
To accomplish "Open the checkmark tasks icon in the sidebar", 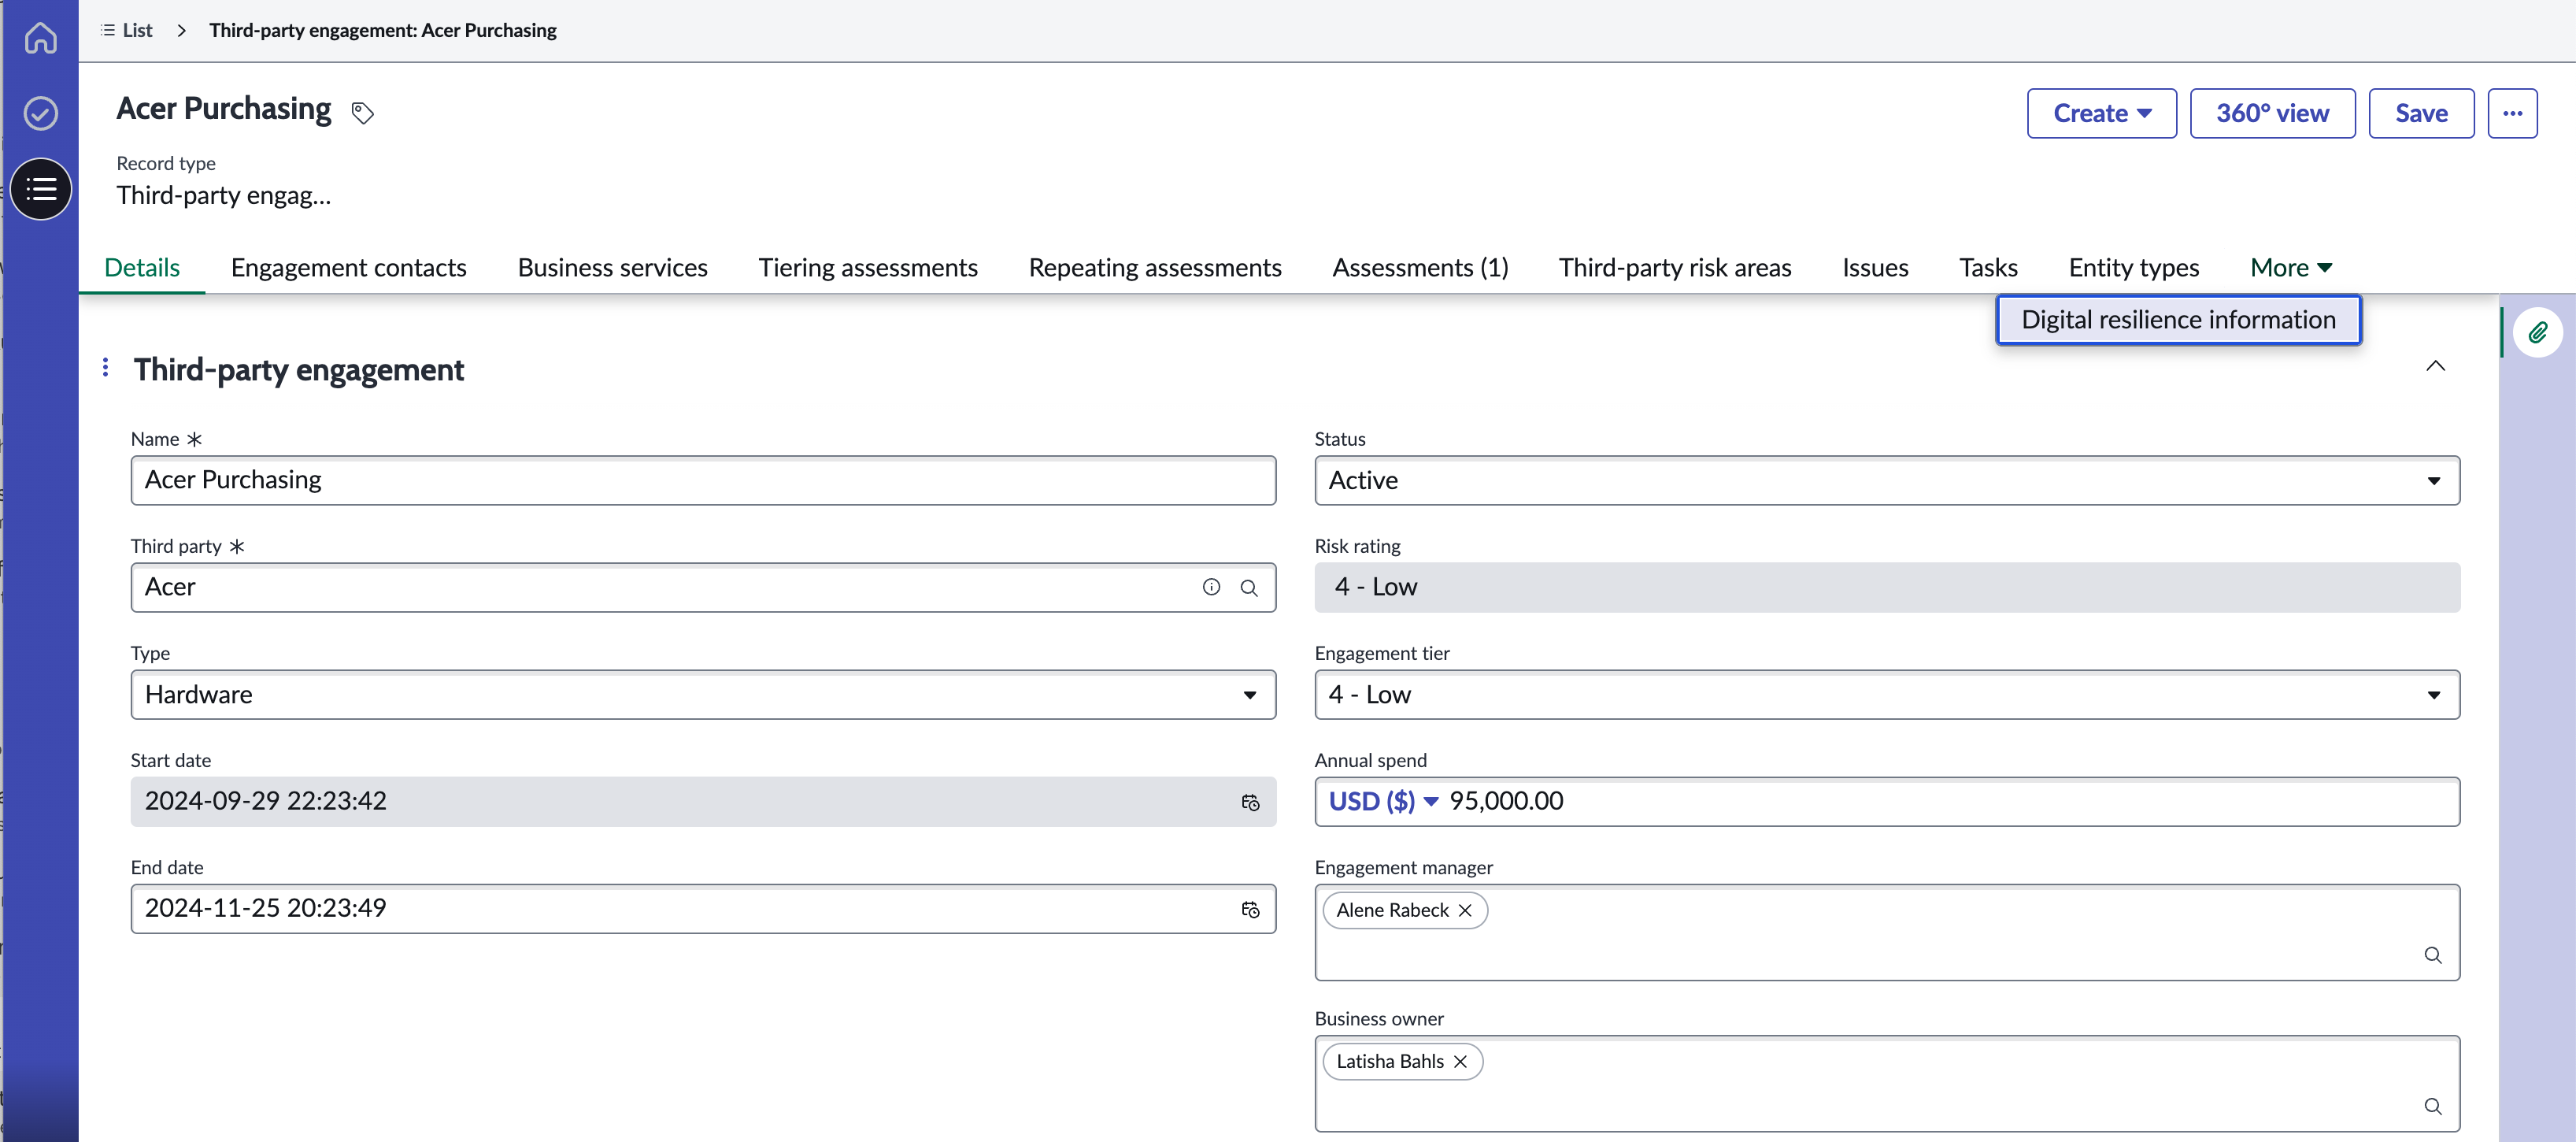I will tap(40, 113).
